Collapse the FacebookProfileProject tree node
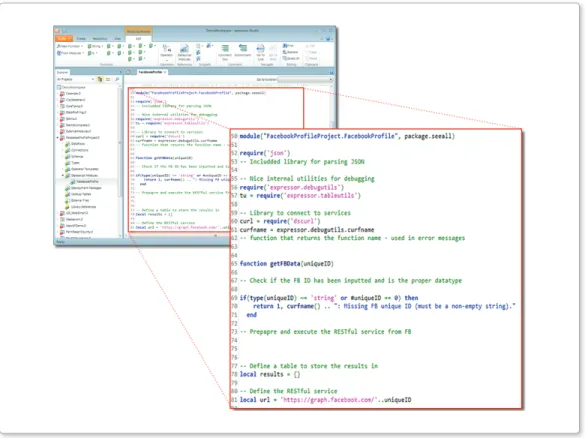Screen dimensions: 585x438 [57, 138]
